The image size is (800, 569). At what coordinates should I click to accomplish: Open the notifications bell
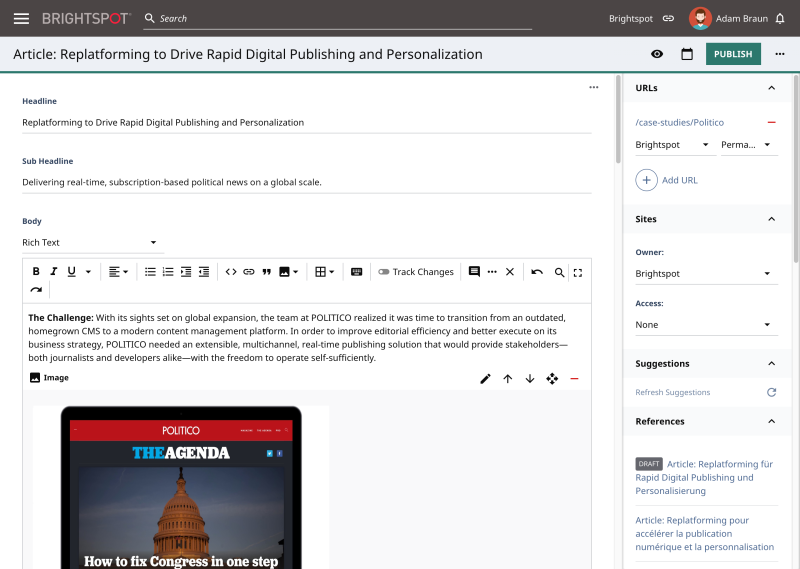tap(780, 19)
